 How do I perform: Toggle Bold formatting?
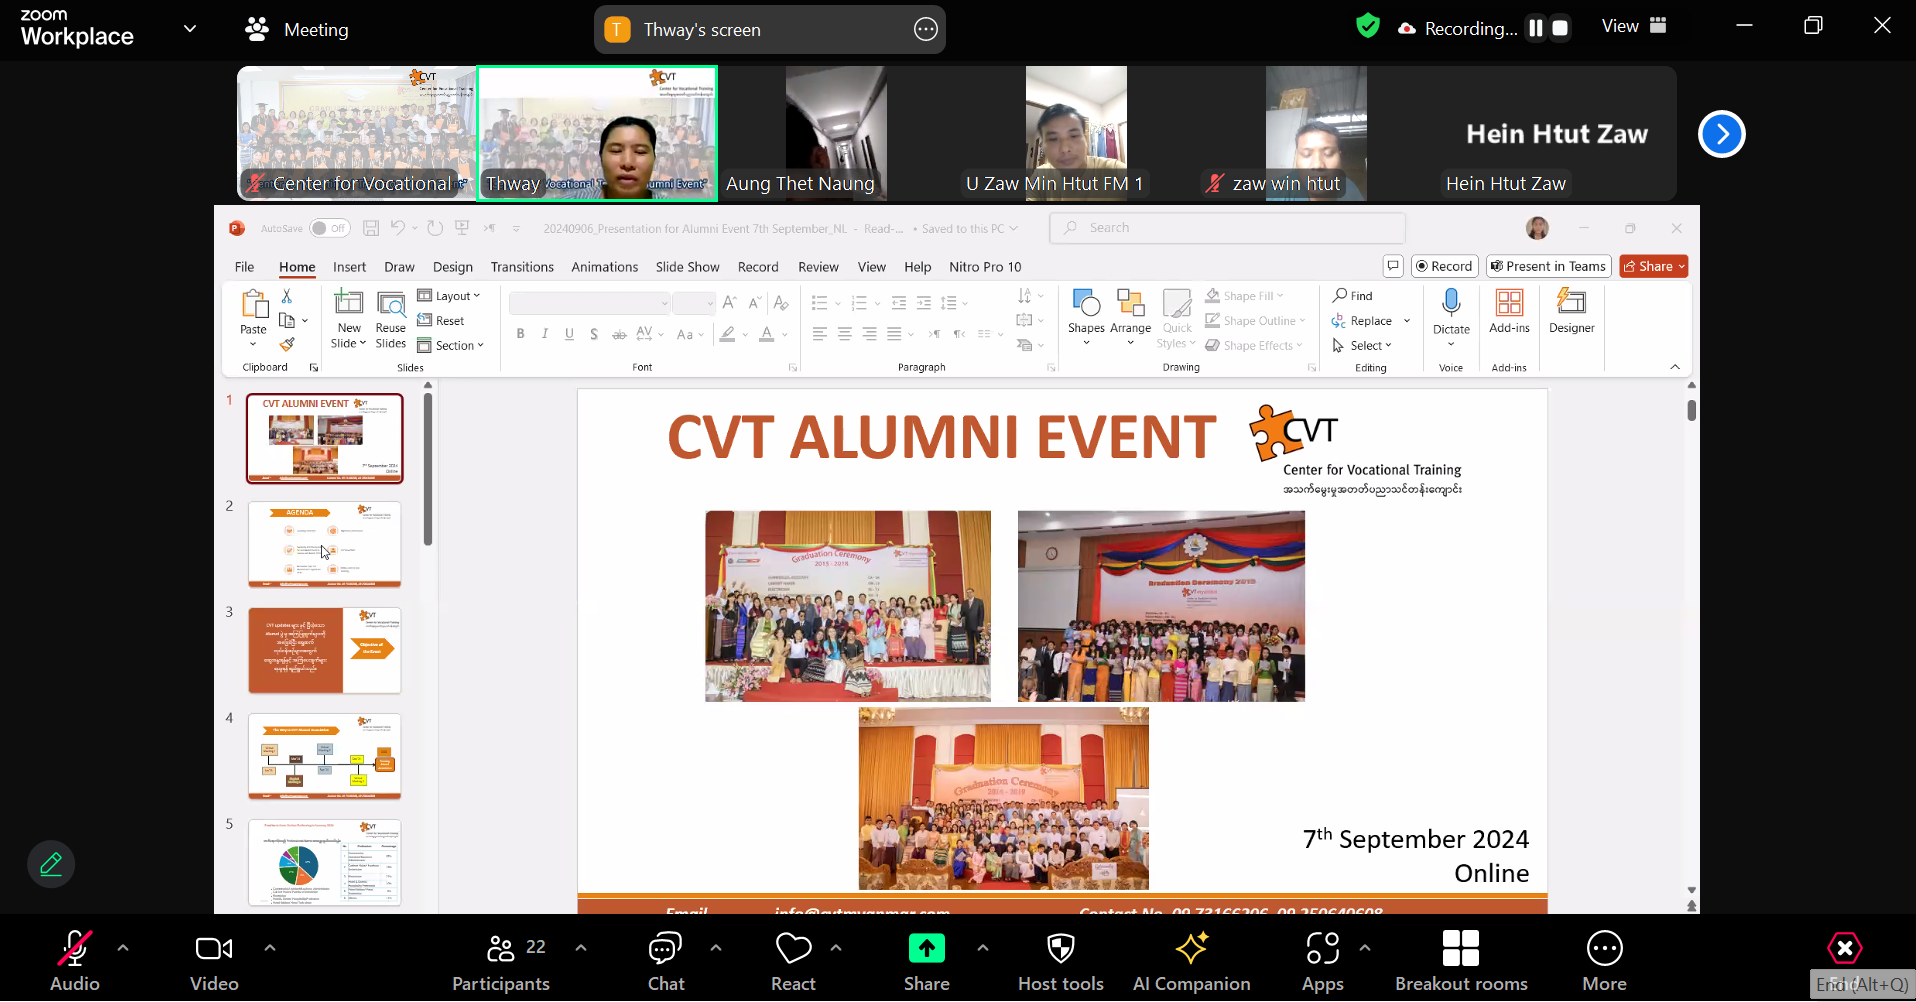coord(520,334)
